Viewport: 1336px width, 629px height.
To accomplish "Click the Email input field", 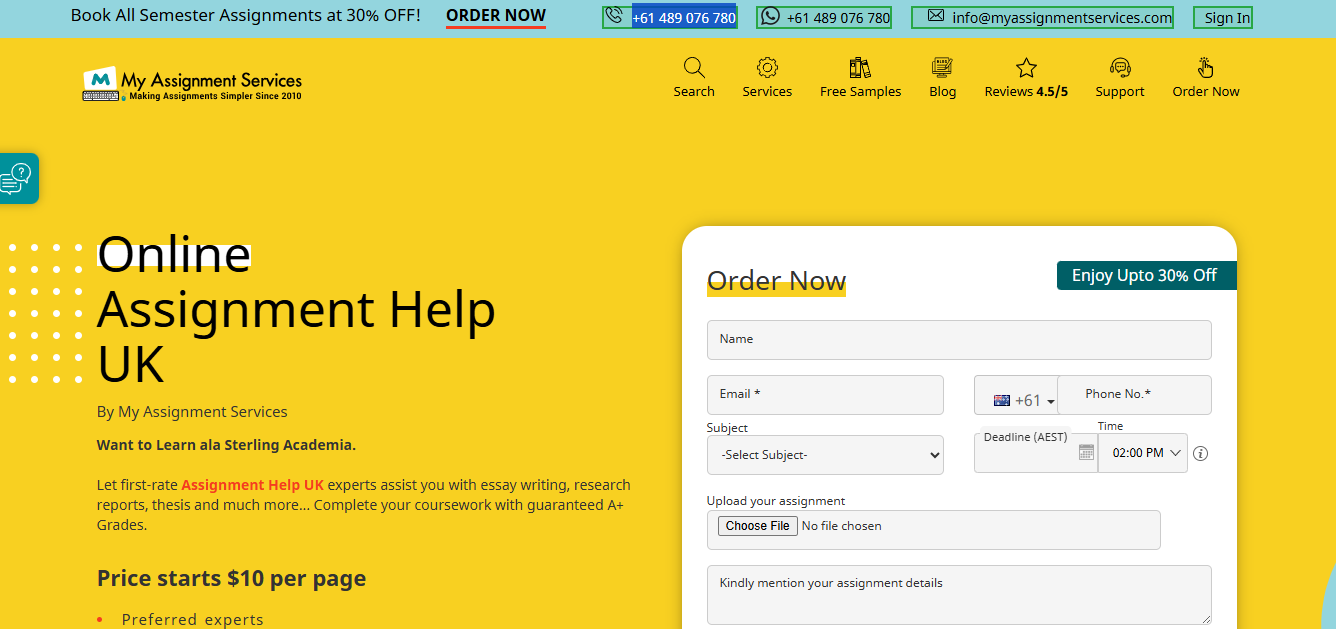I will 825,395.
